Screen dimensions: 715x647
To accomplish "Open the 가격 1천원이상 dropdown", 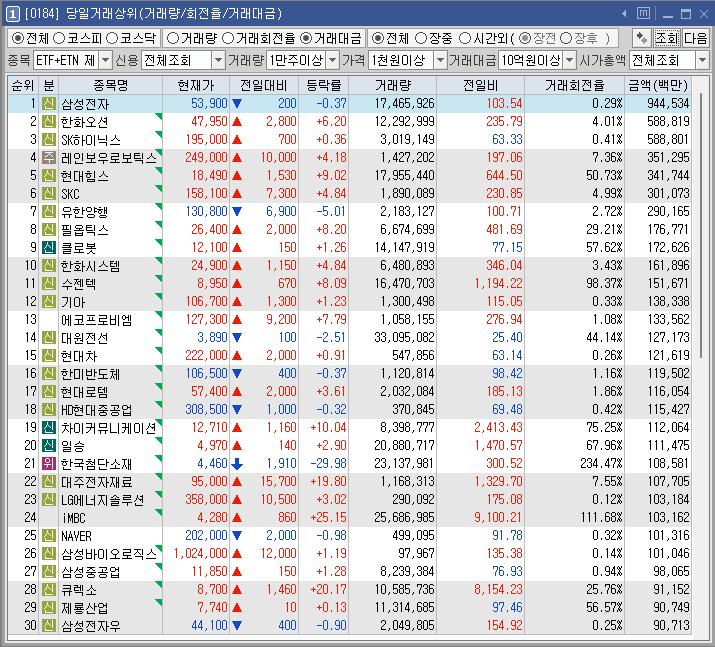I will [x=440, y=60].
